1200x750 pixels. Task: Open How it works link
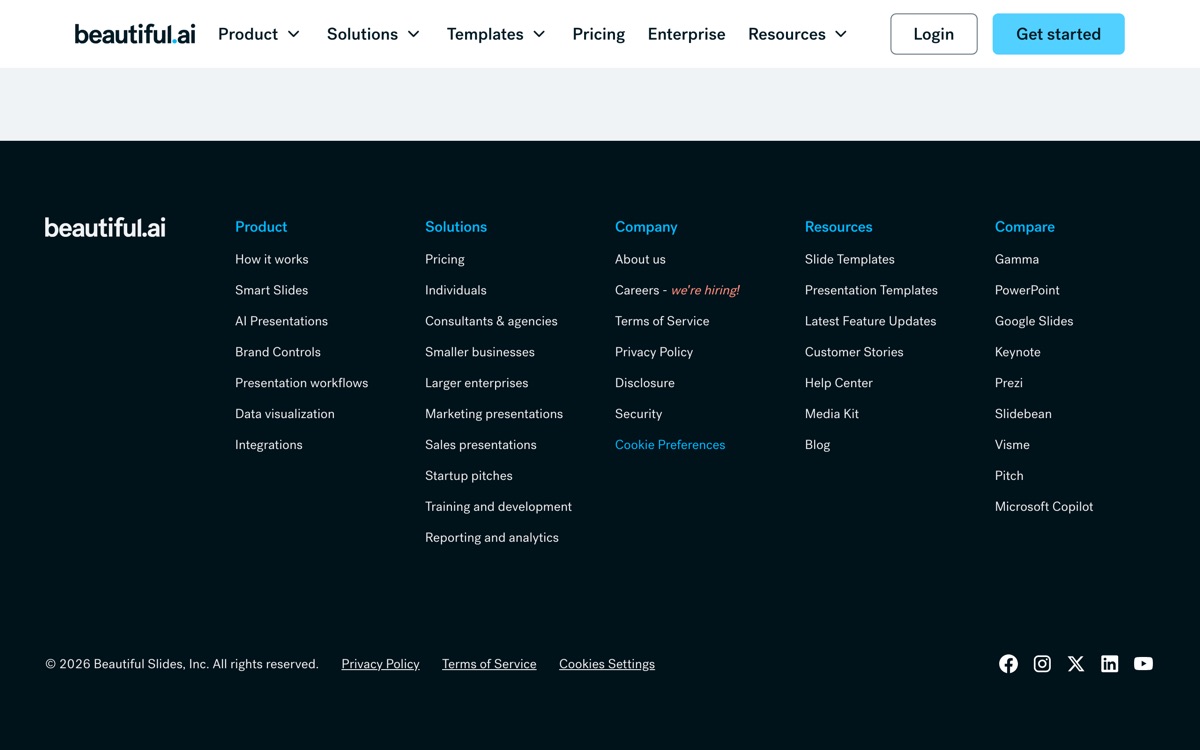tap(272, 259)
